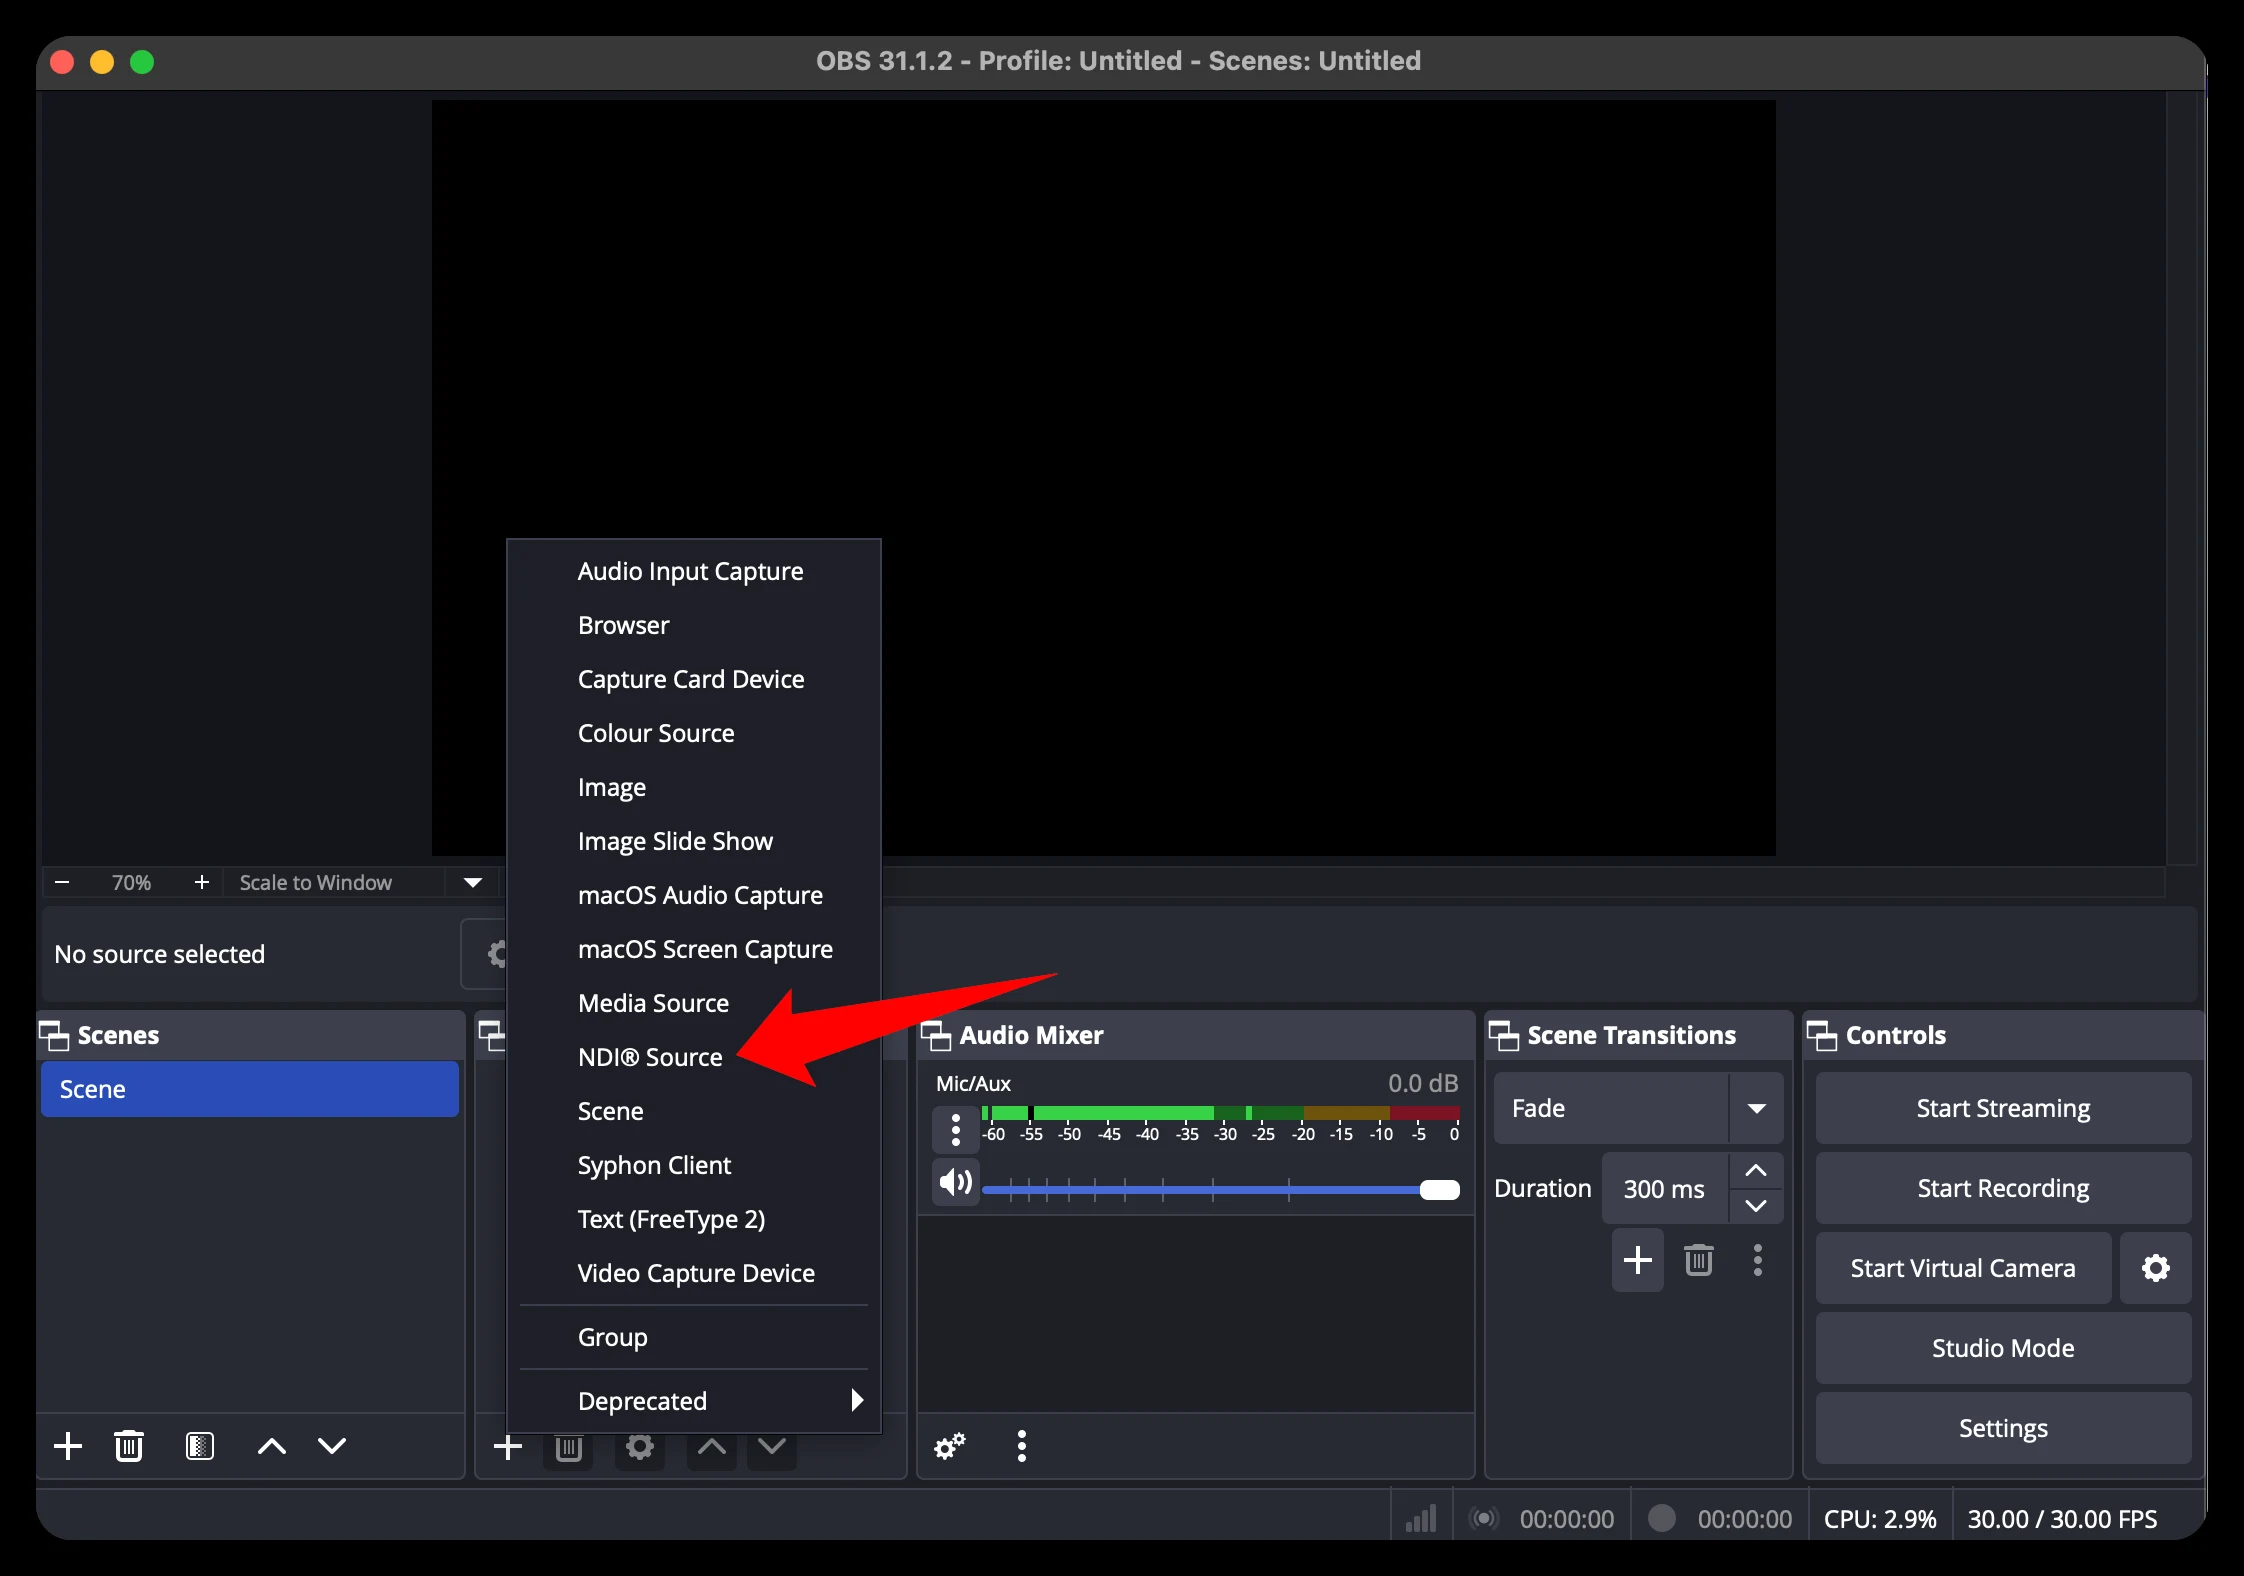2244x1576 pixels.
Task: Click the 30.00 / 30.00 FPS status
Action: click(2062, 1519)
